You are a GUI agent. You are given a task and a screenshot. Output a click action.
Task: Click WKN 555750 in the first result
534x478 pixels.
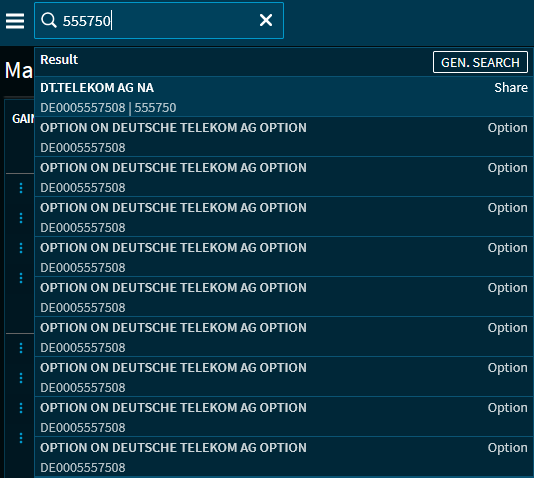tap(155, 108)
